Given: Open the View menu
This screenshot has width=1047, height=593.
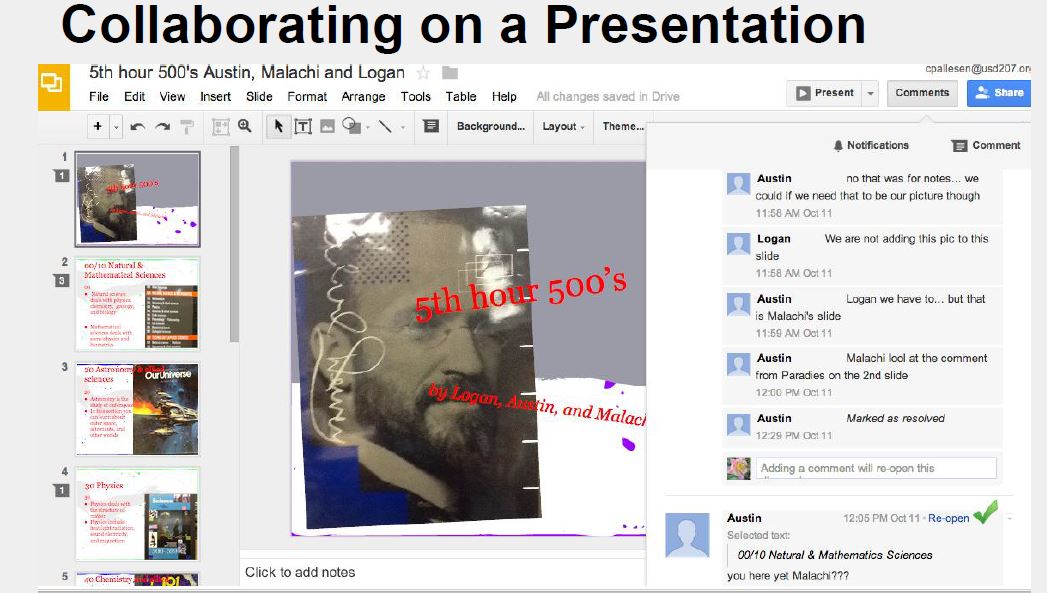Looking at the screenshot, I should 172,97.
